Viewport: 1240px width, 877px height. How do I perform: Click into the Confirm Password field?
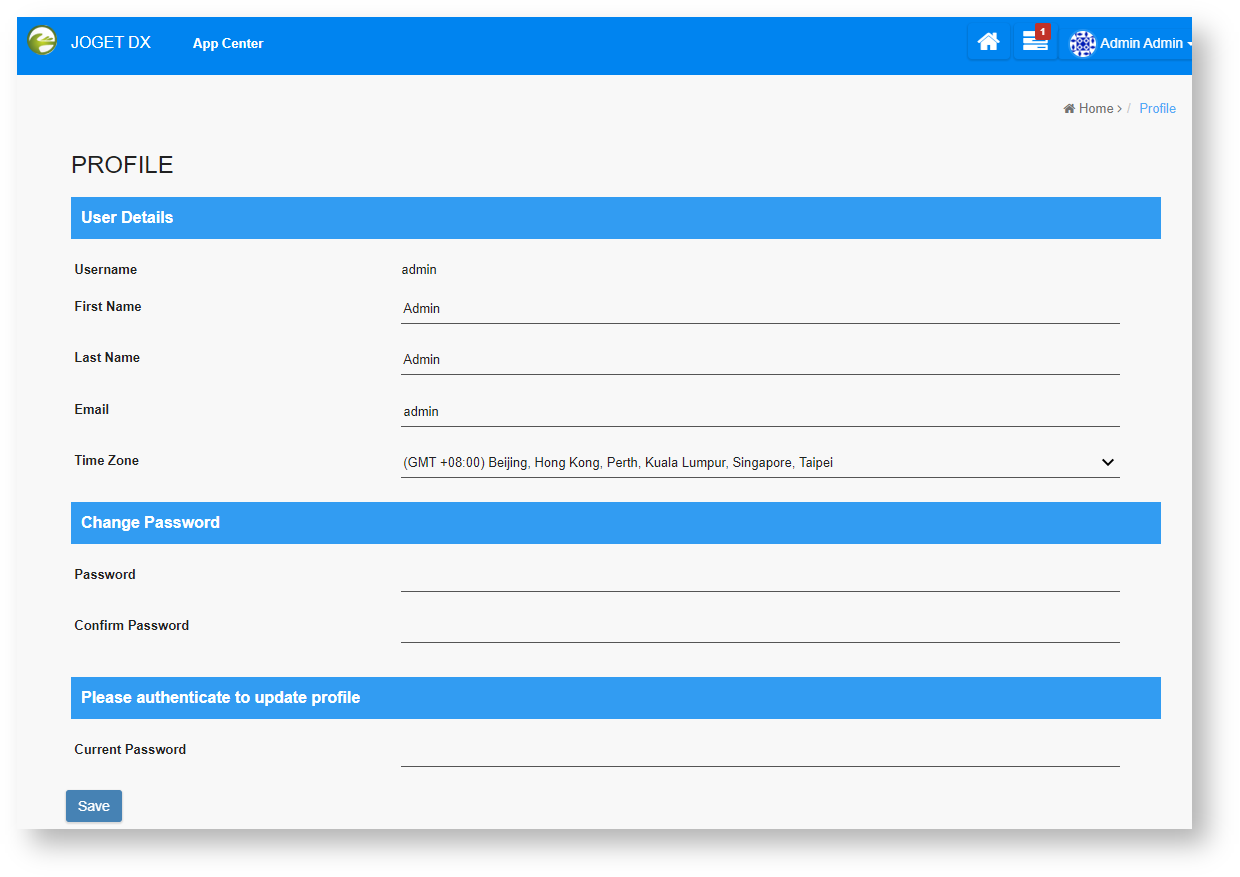pos(760,628)
